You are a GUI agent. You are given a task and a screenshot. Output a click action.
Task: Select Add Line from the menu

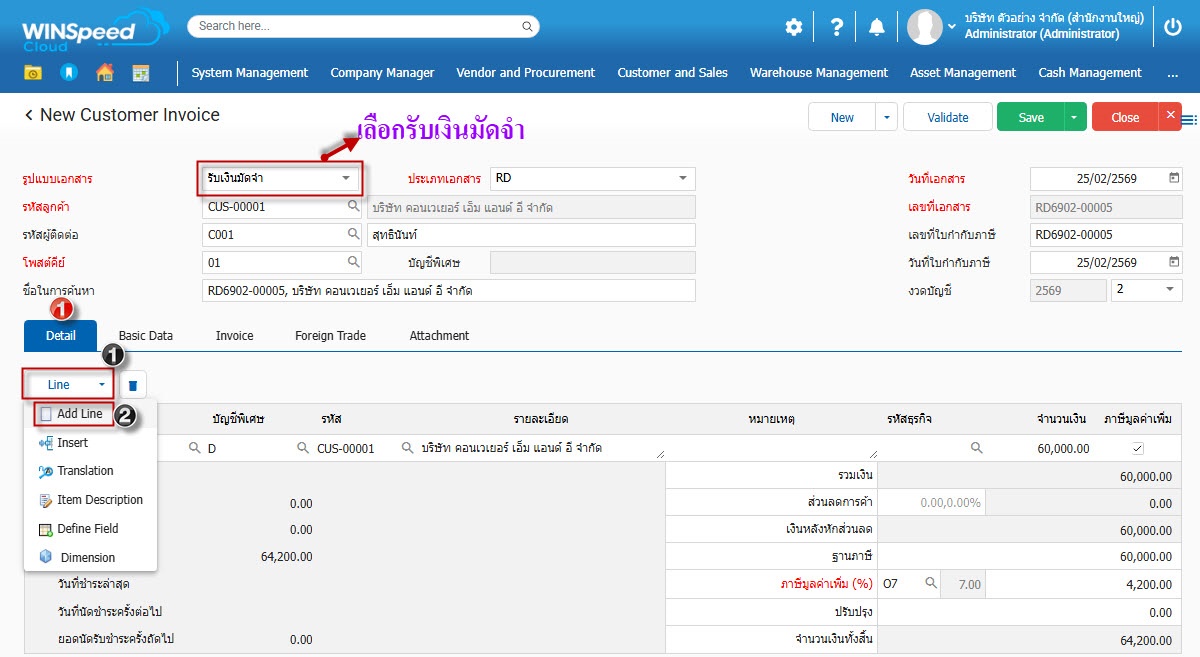(79, 414)
